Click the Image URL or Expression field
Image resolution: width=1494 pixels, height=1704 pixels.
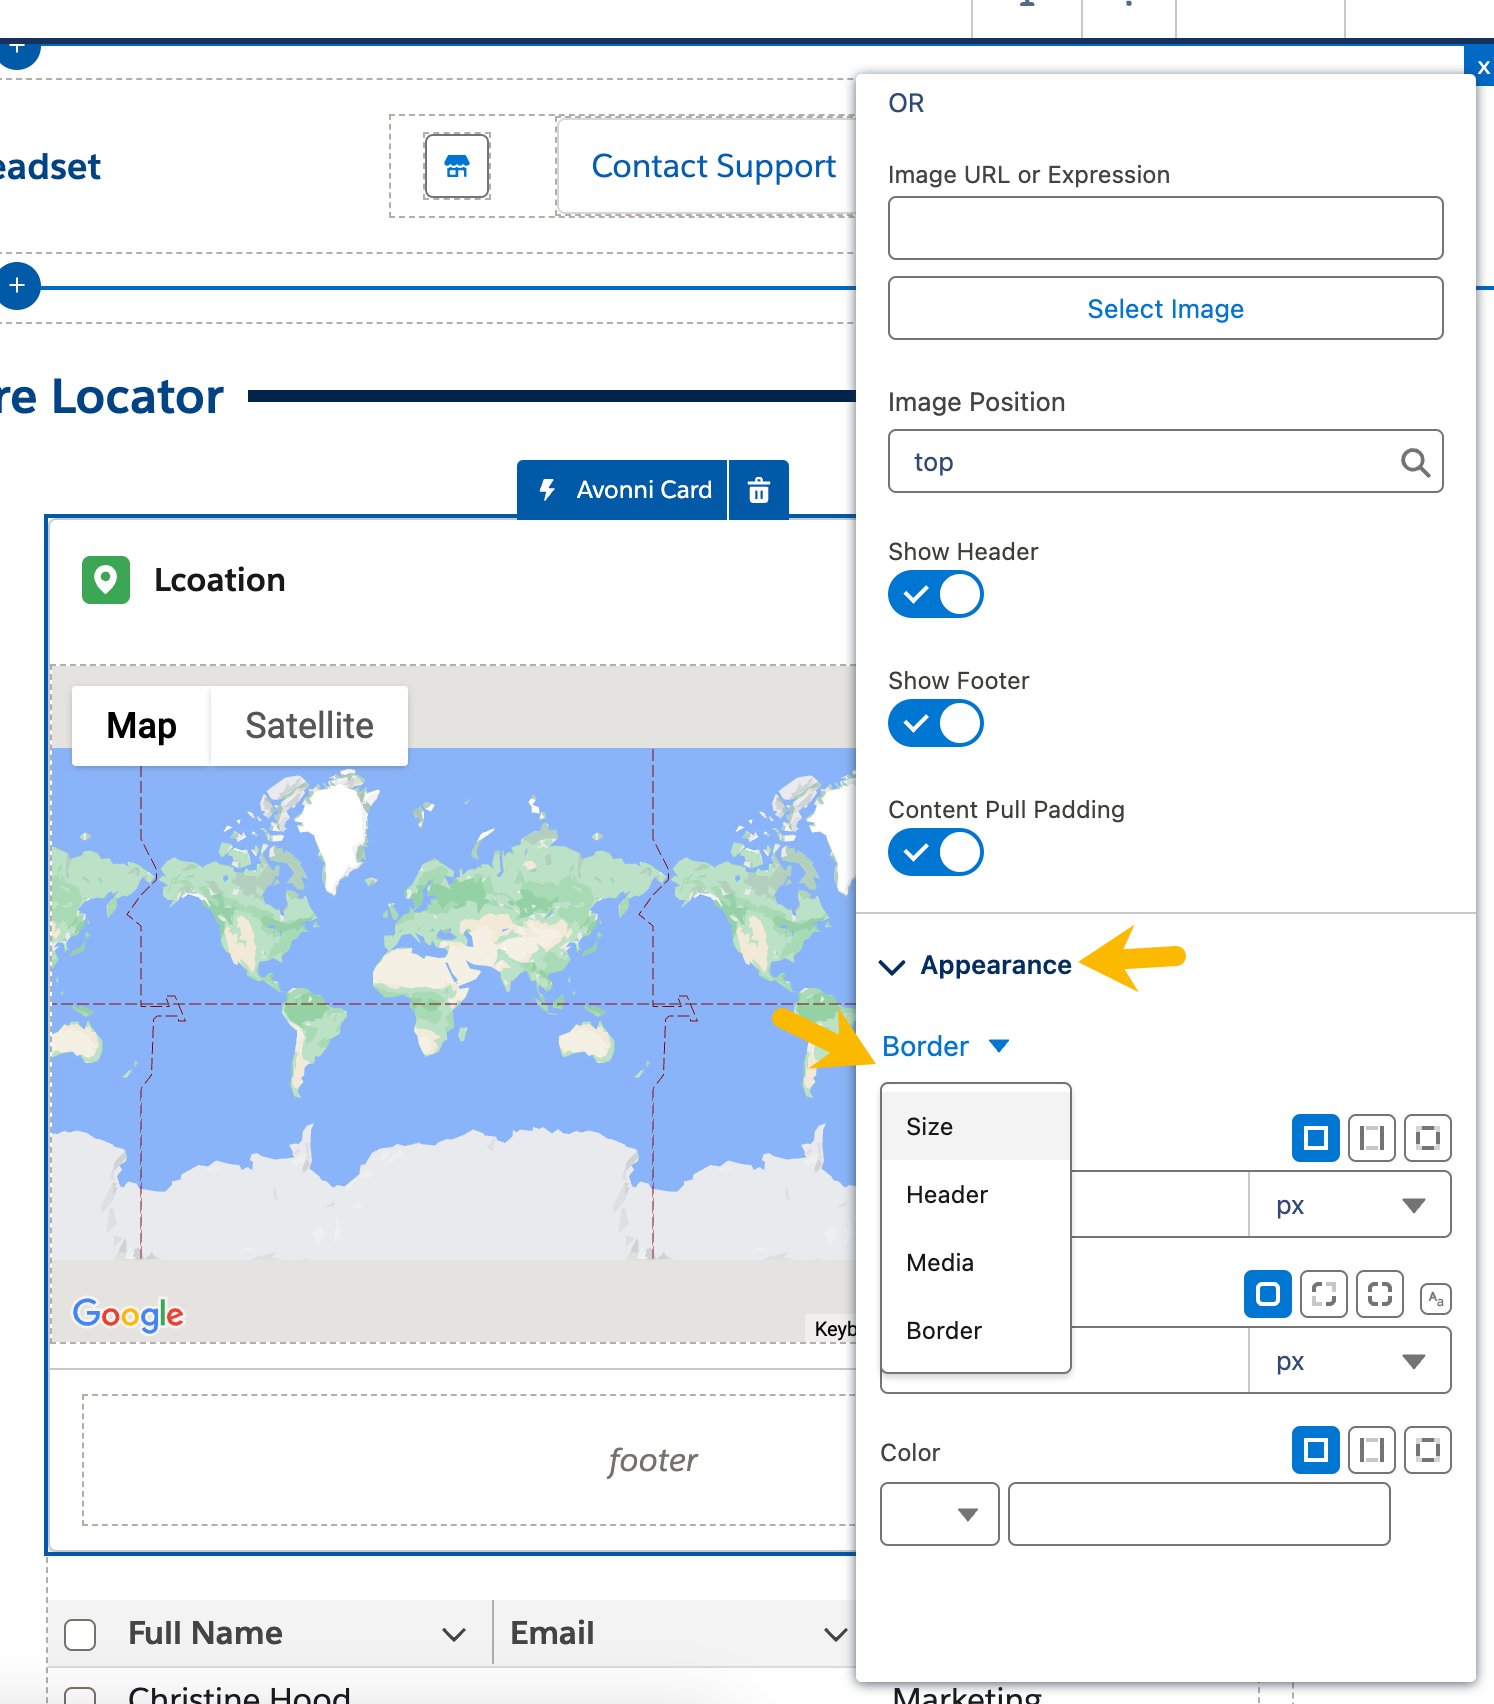(x=1165, y=228)
